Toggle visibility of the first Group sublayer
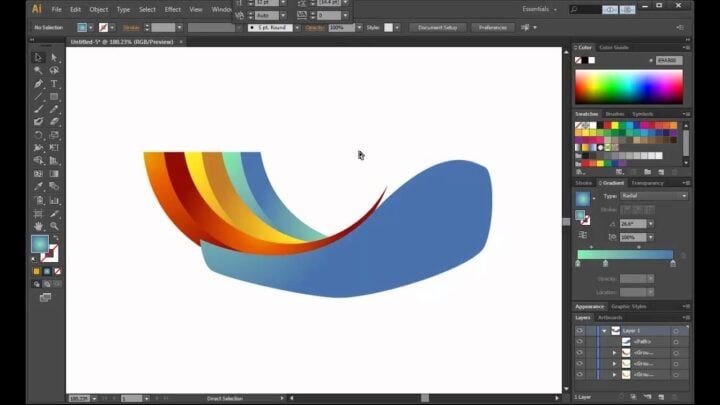 coord(579,352)
